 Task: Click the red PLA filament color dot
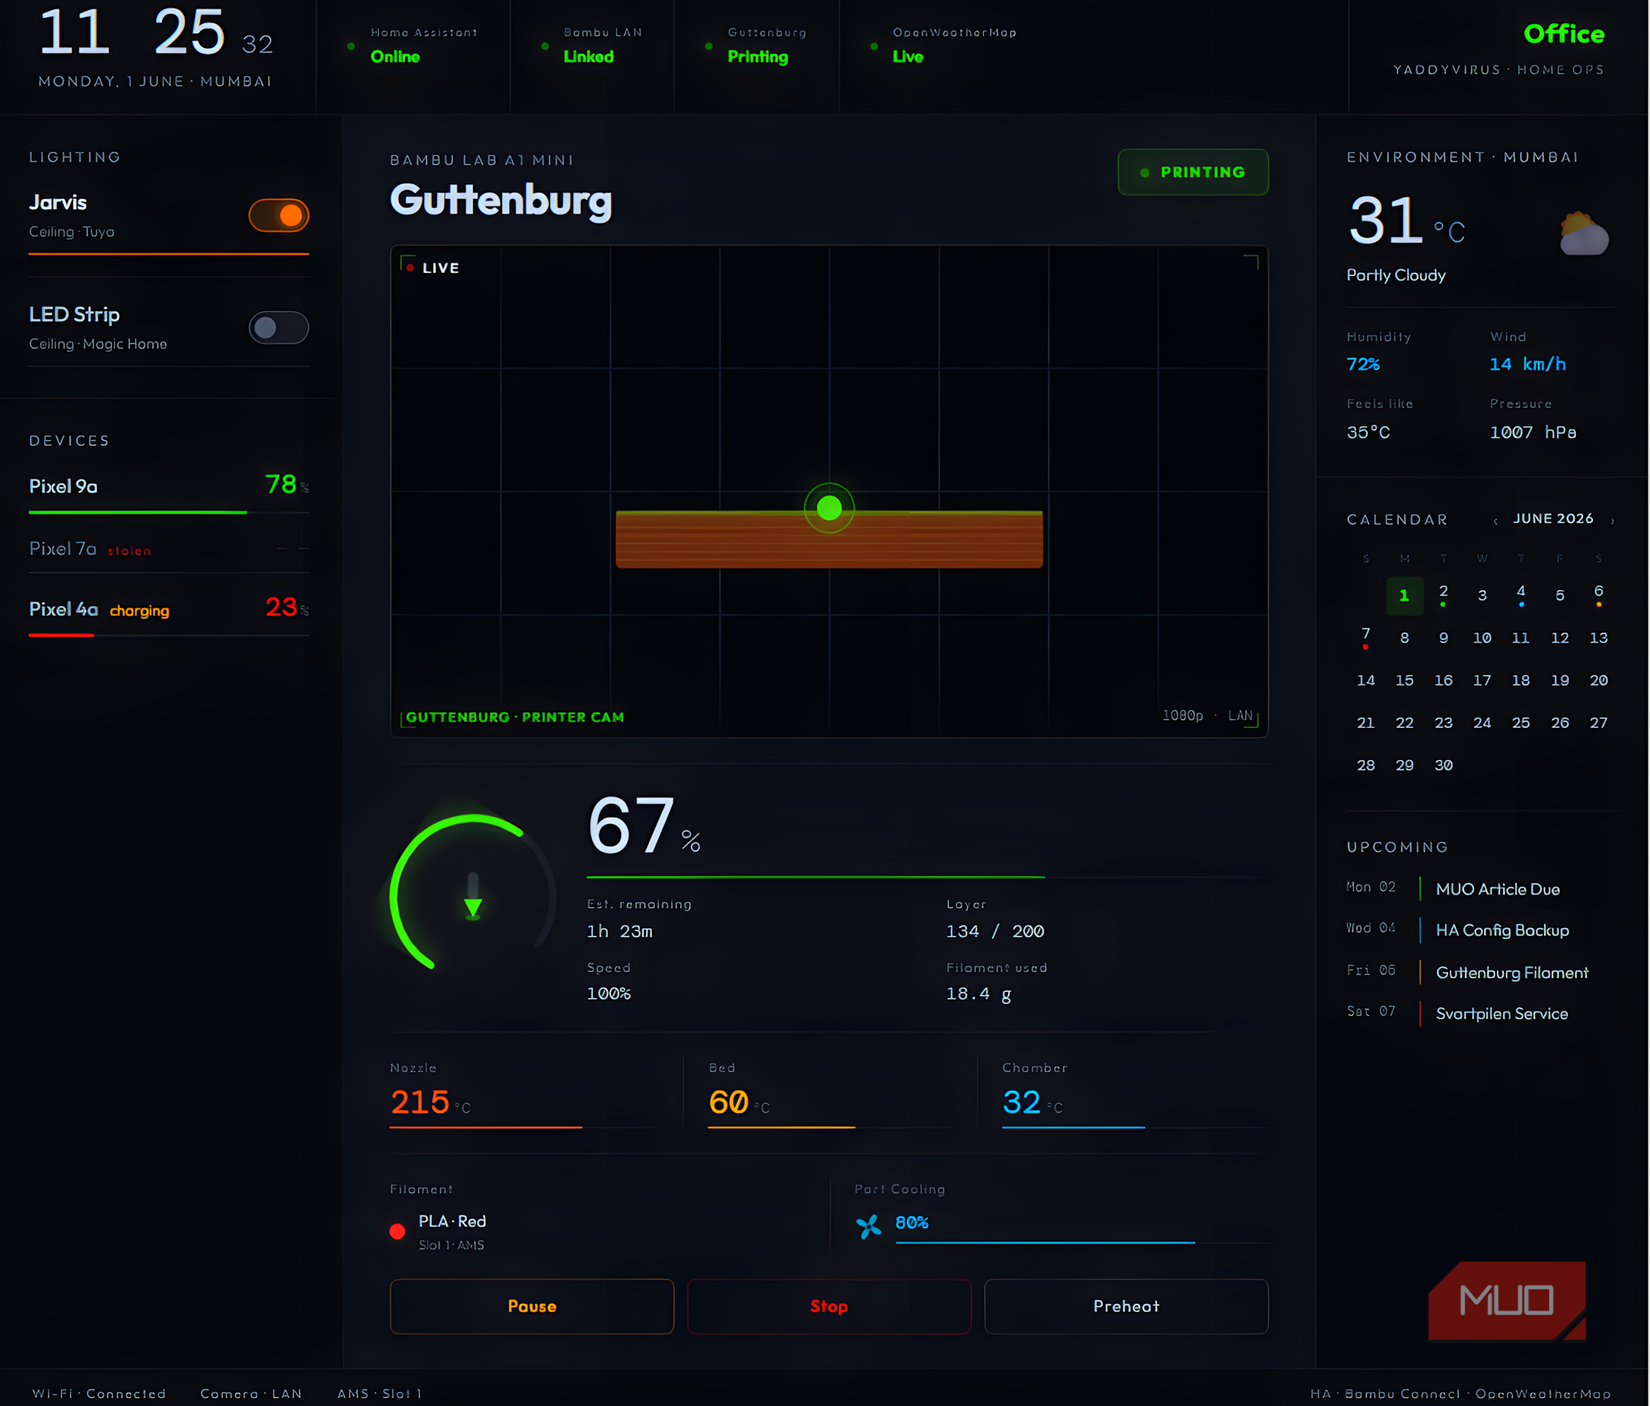(397, 1231)
